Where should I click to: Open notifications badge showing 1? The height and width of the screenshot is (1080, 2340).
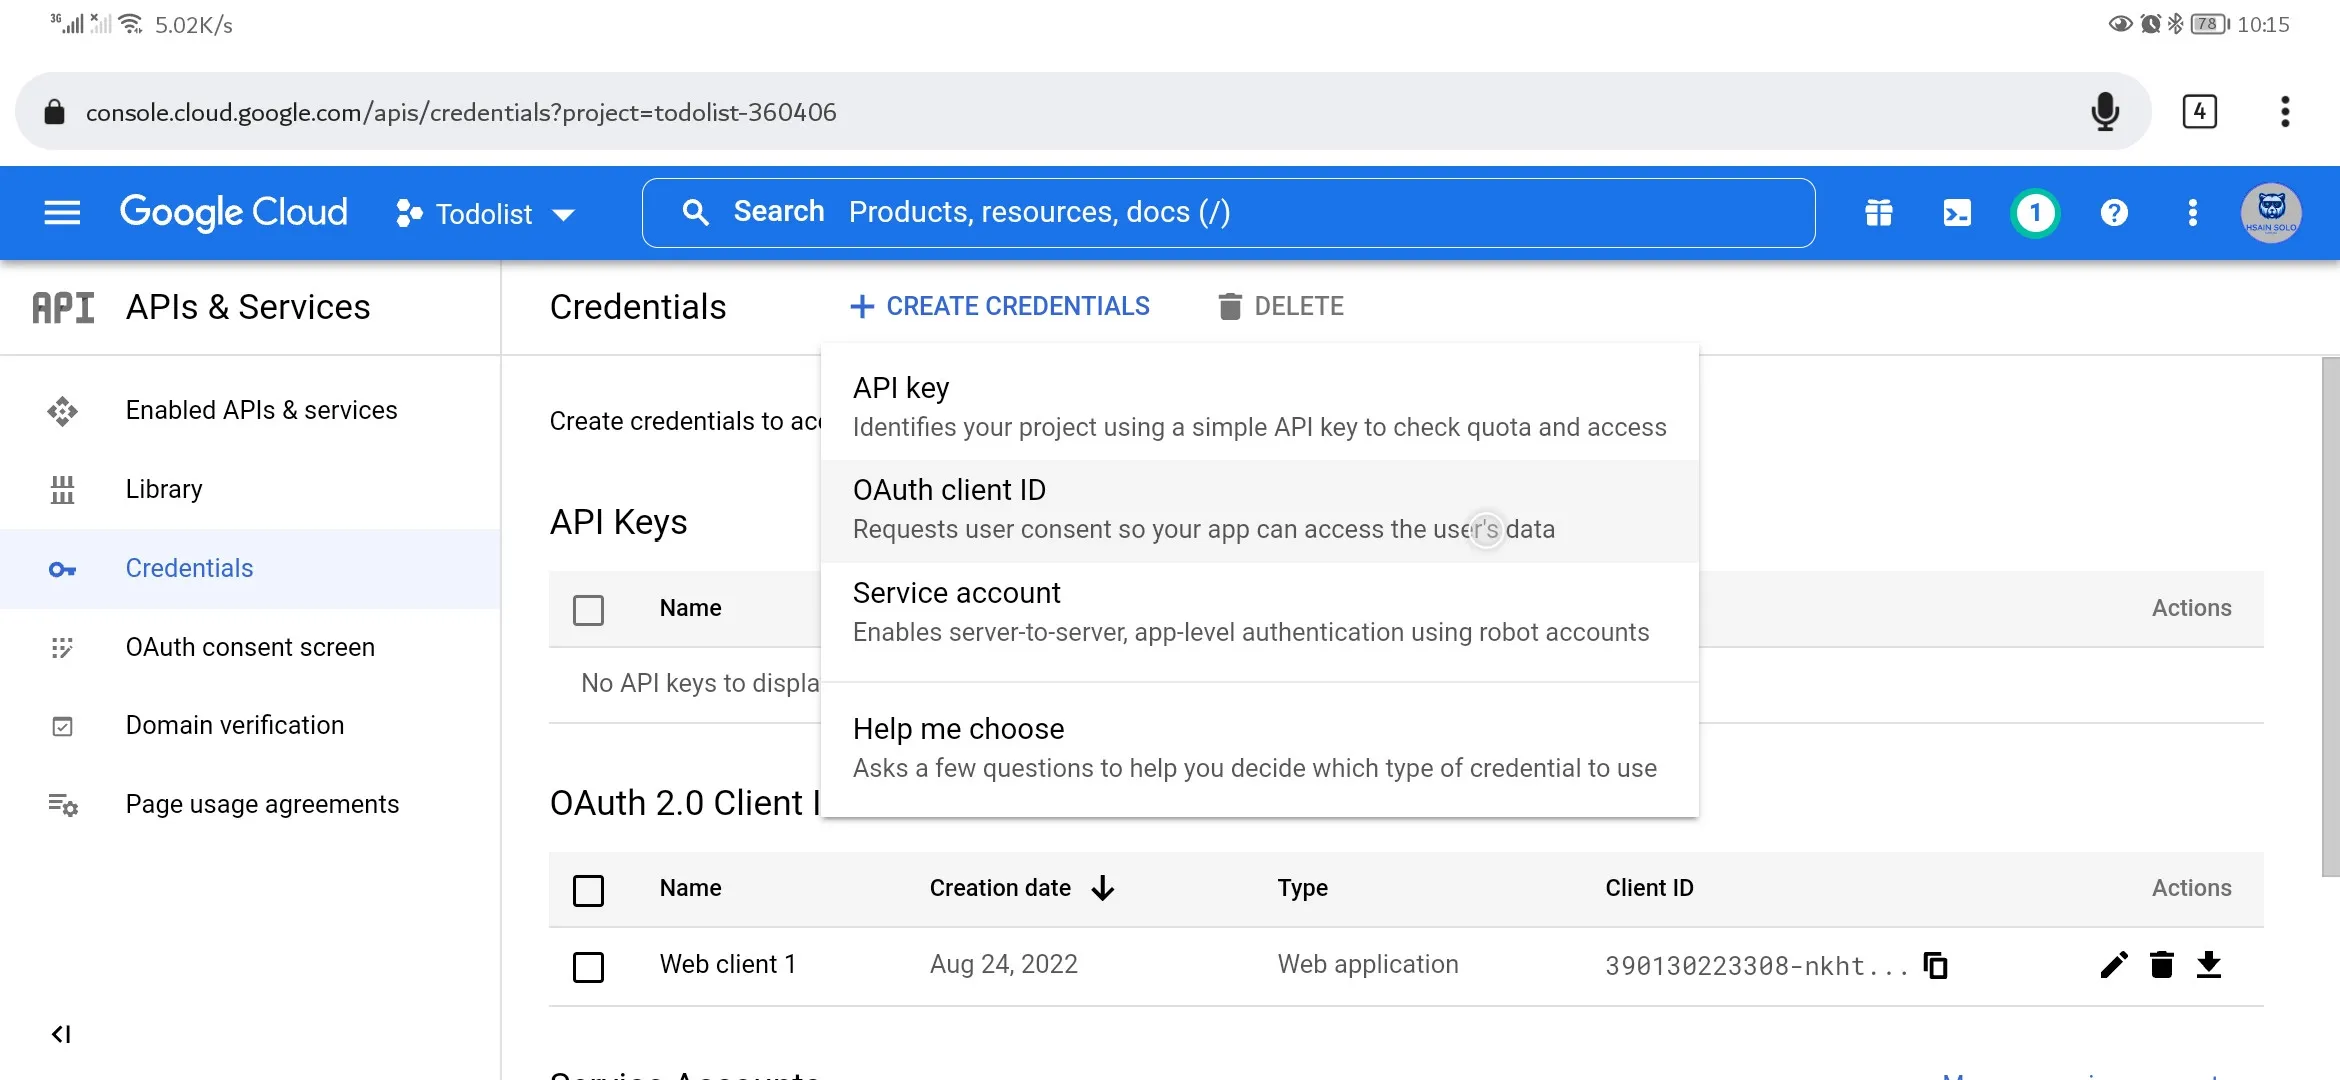2034,213
